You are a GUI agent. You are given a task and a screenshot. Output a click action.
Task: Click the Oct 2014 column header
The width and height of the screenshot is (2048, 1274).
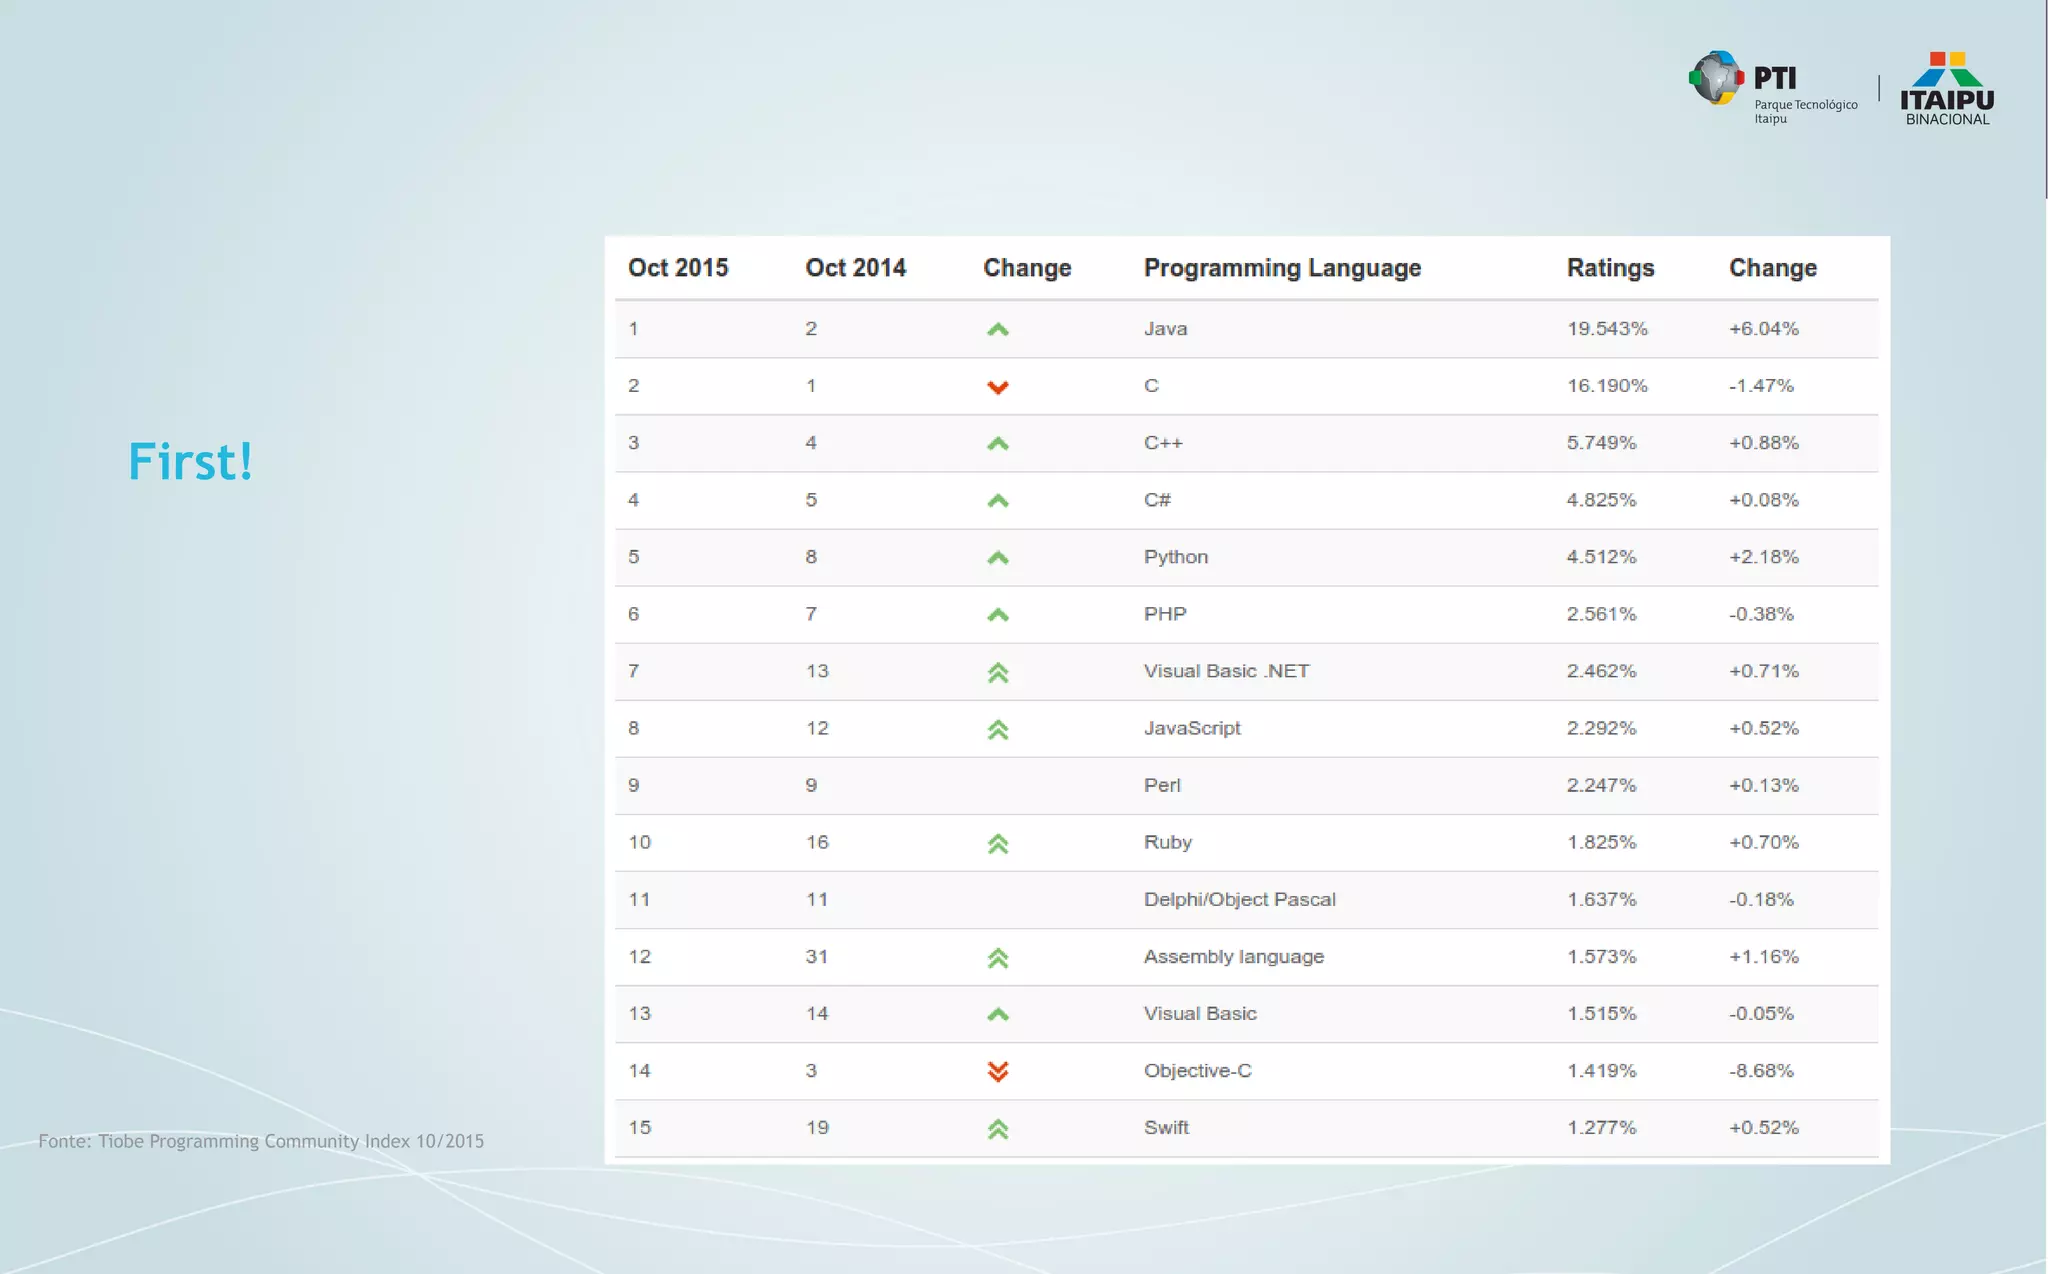tap(856, 268)
